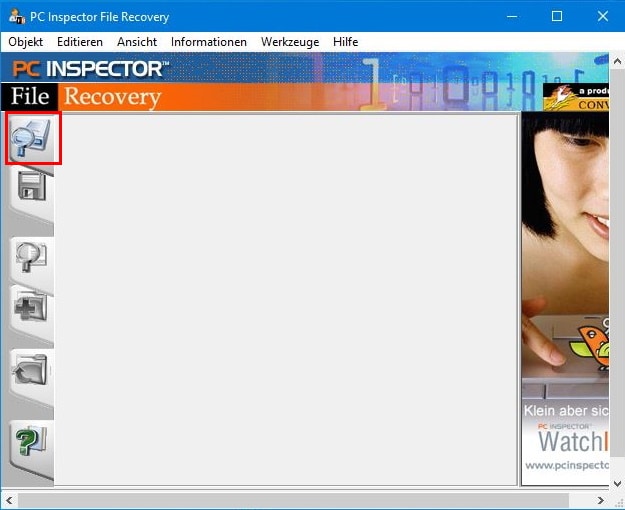The width and height of the screenshot is (625, 510).
Task: Click the WatchIt advertisement banner
Action: (565, 298)
